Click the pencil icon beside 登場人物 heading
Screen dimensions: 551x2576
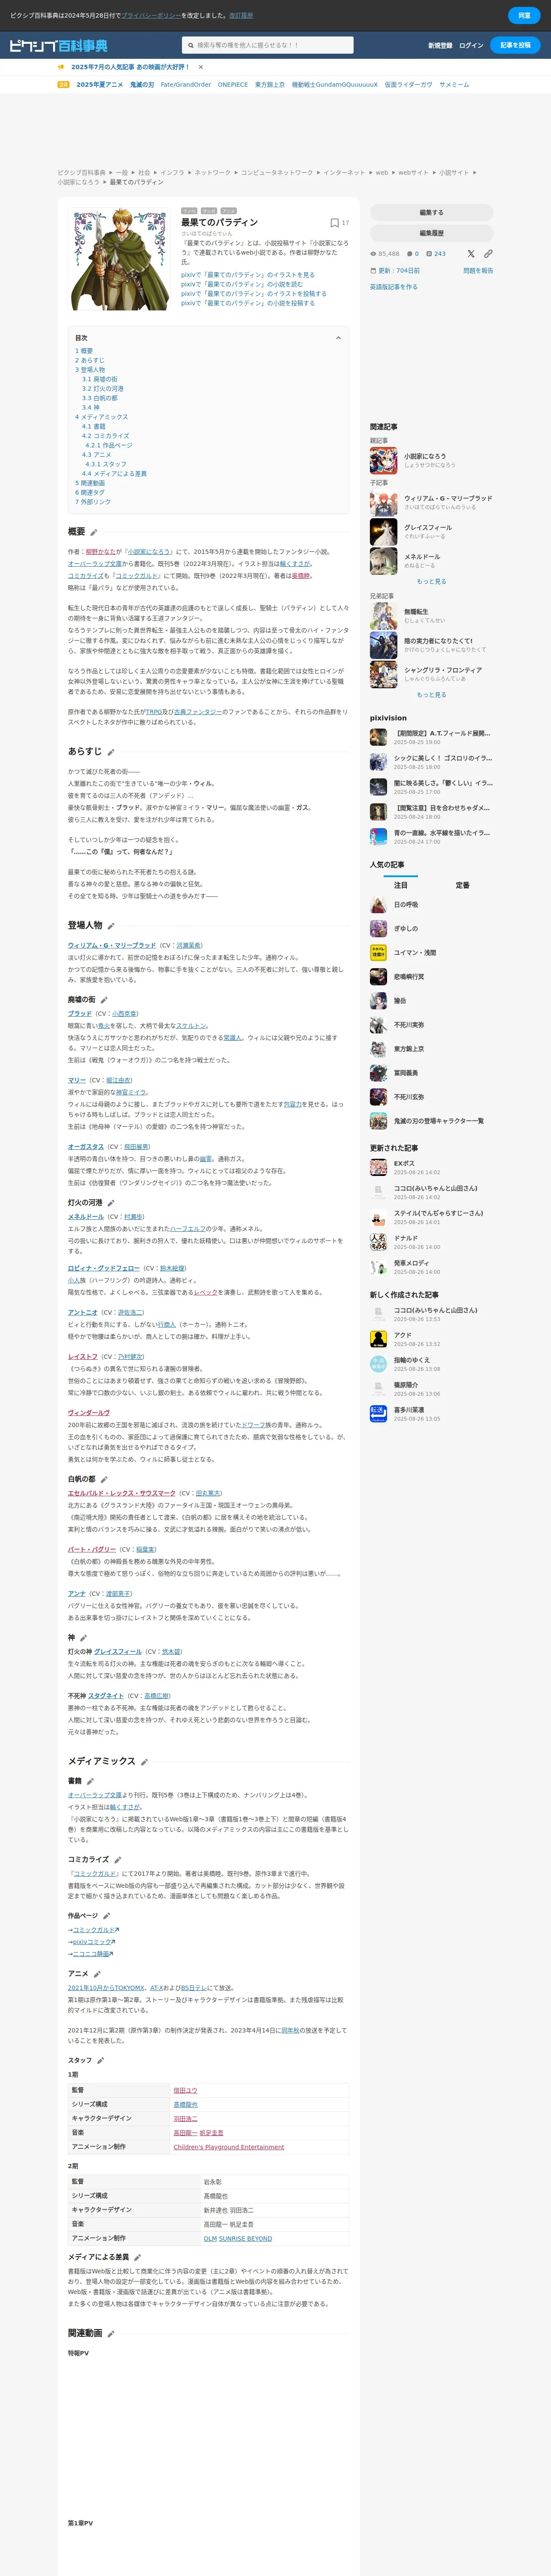pos(111,926)
